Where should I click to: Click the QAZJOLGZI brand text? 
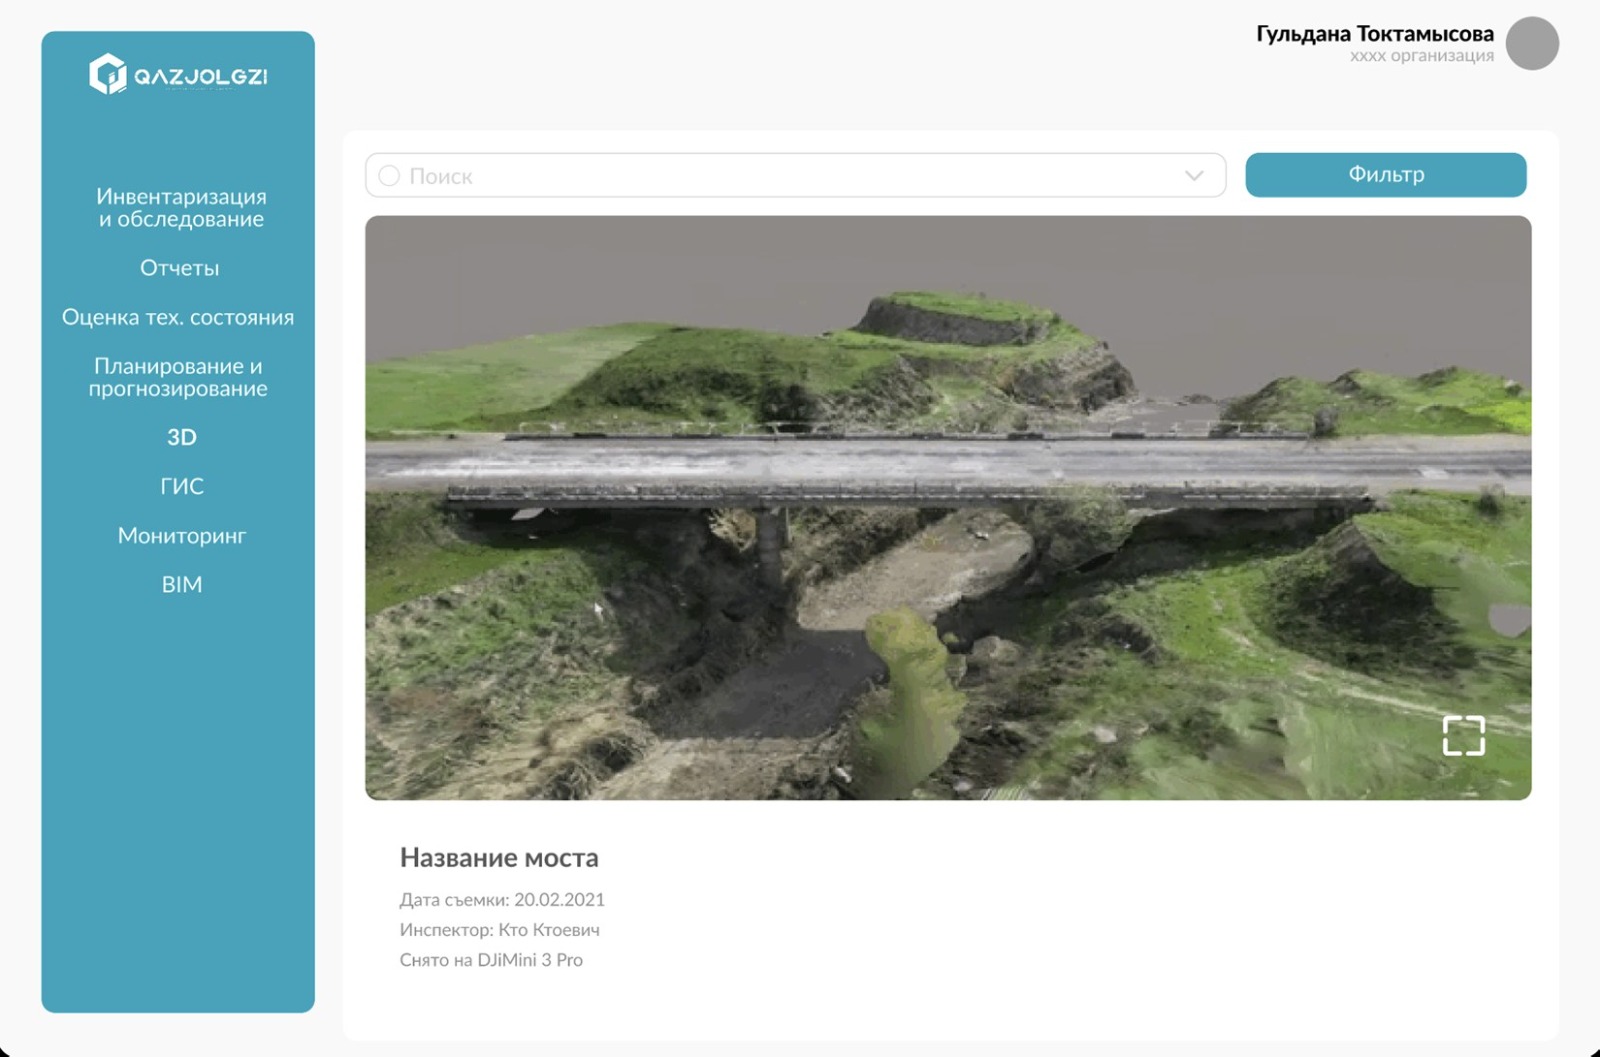[200, 77]
